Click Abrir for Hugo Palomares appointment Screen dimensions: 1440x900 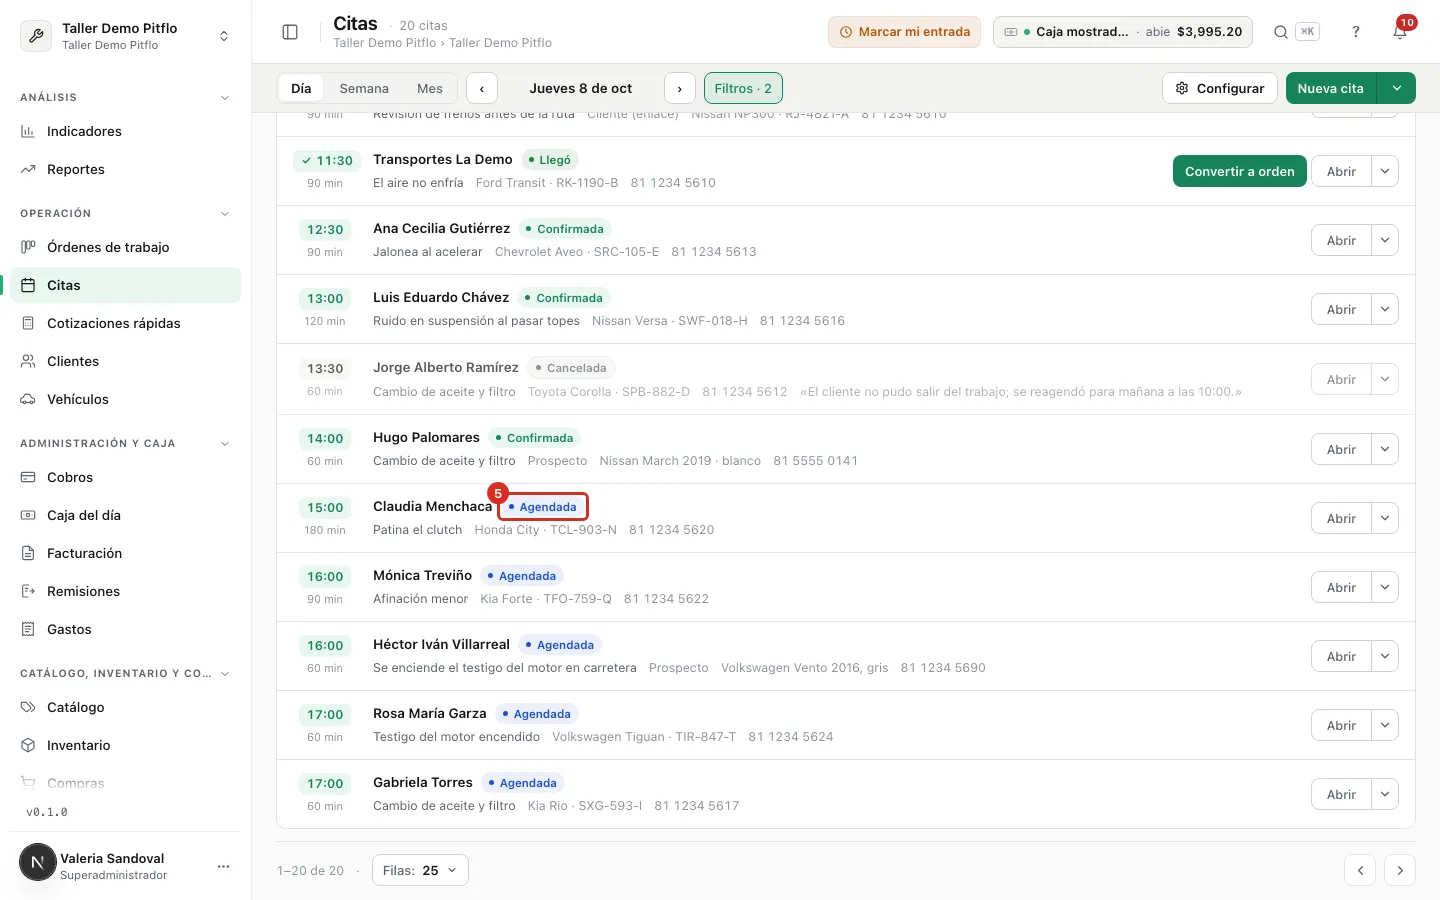tap(1341, 449)
